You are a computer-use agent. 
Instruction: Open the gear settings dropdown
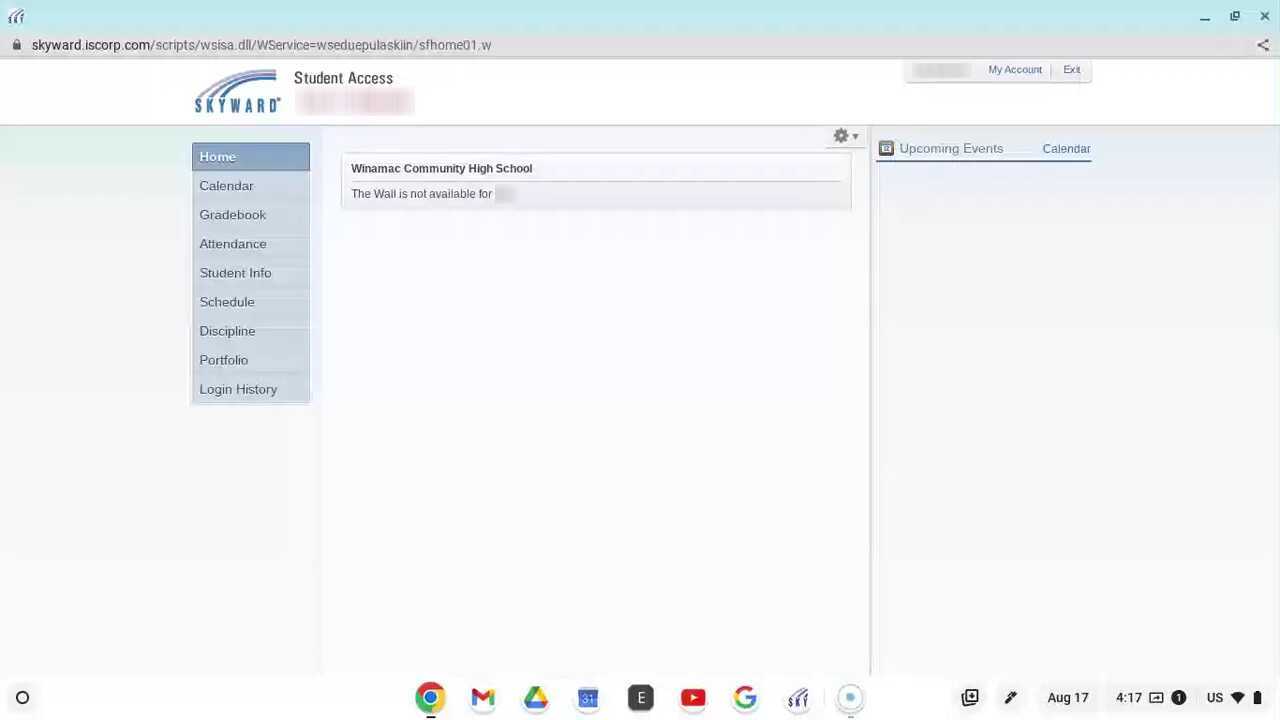pos(845,136)
